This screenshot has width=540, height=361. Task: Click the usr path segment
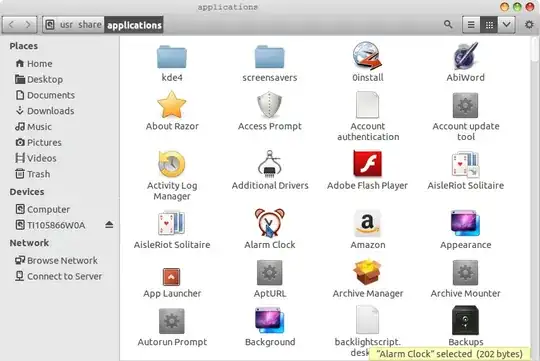66,25
